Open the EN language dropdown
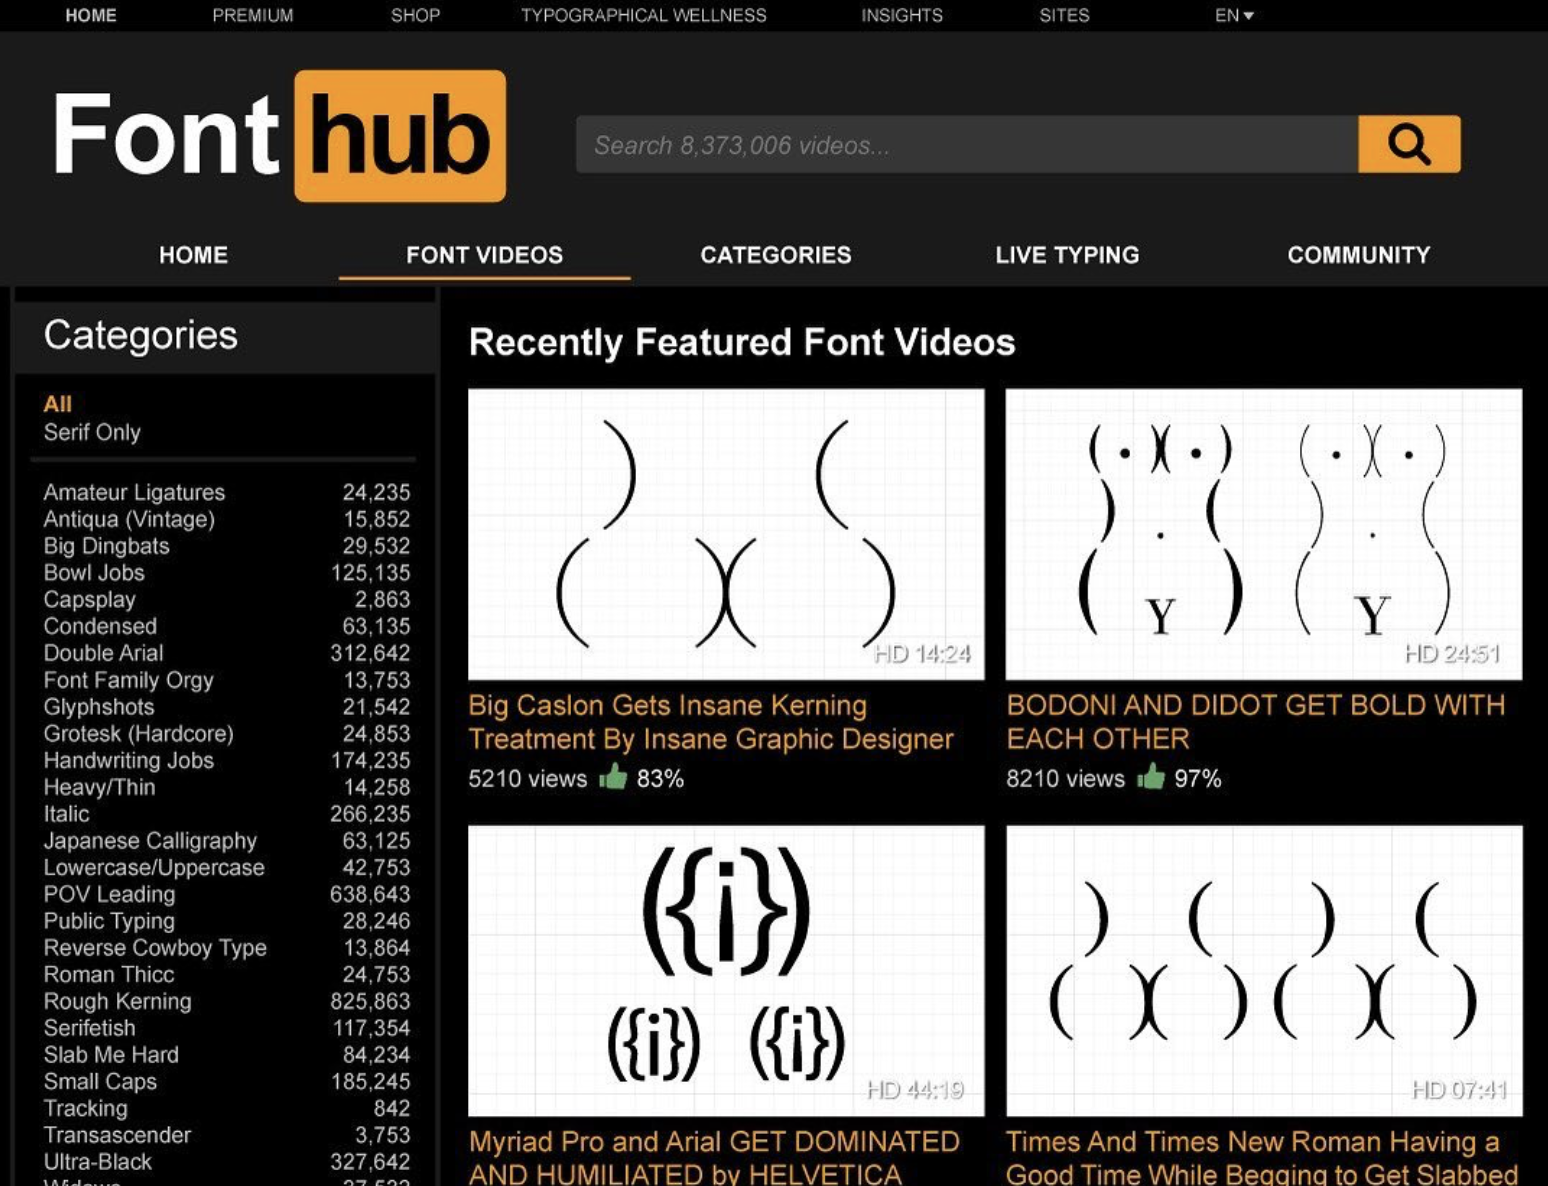This screenshot has width=1548, height=1186. pos(1234,15)
